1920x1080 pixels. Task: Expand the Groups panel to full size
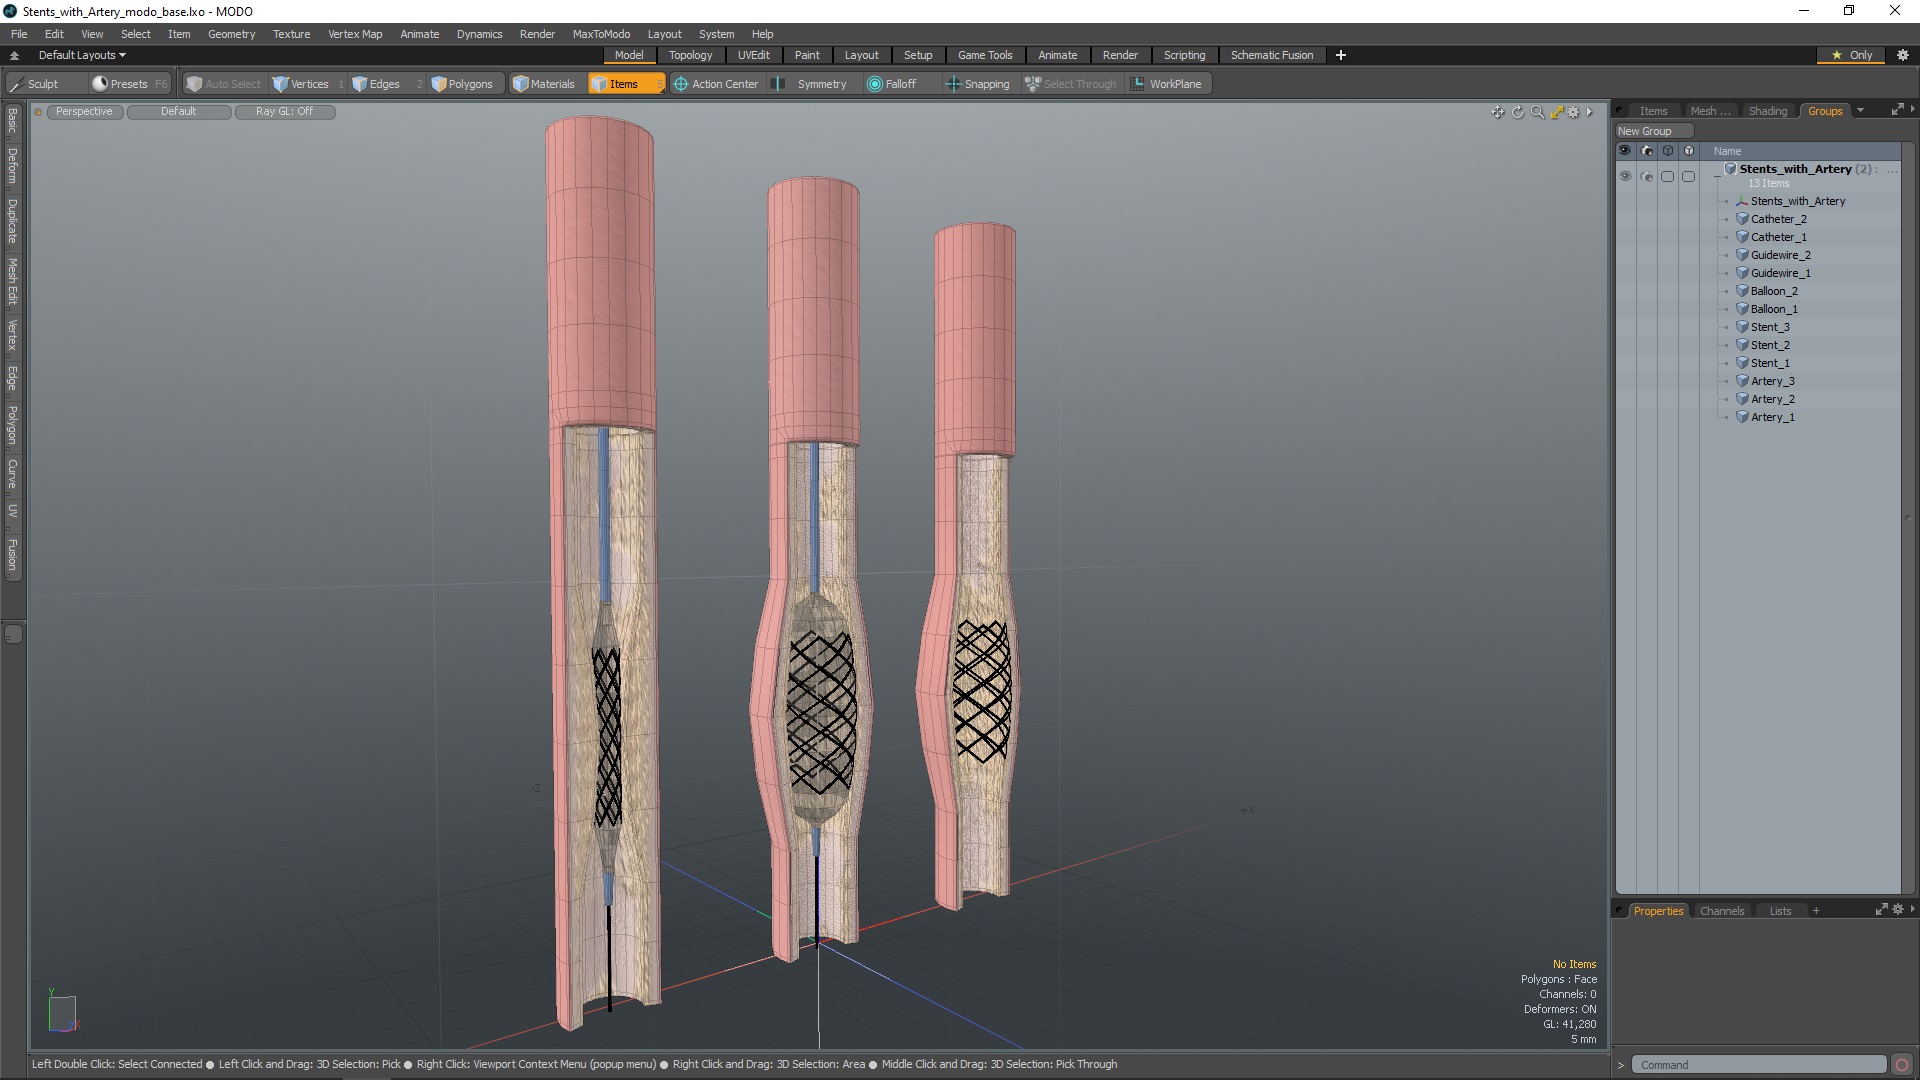tap(1897, 110)
